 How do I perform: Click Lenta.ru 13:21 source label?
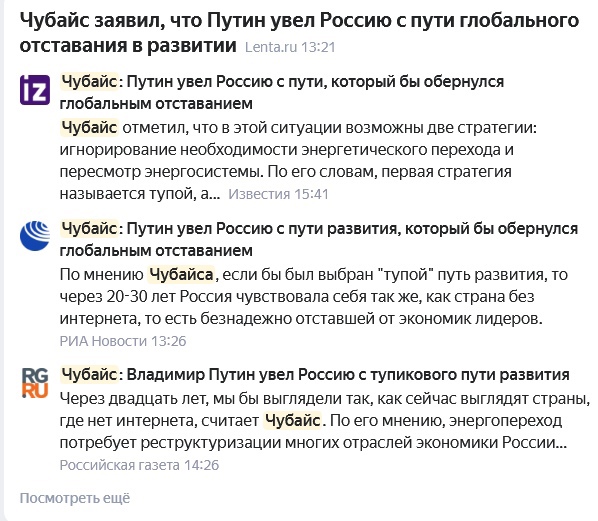click(290, 47)
